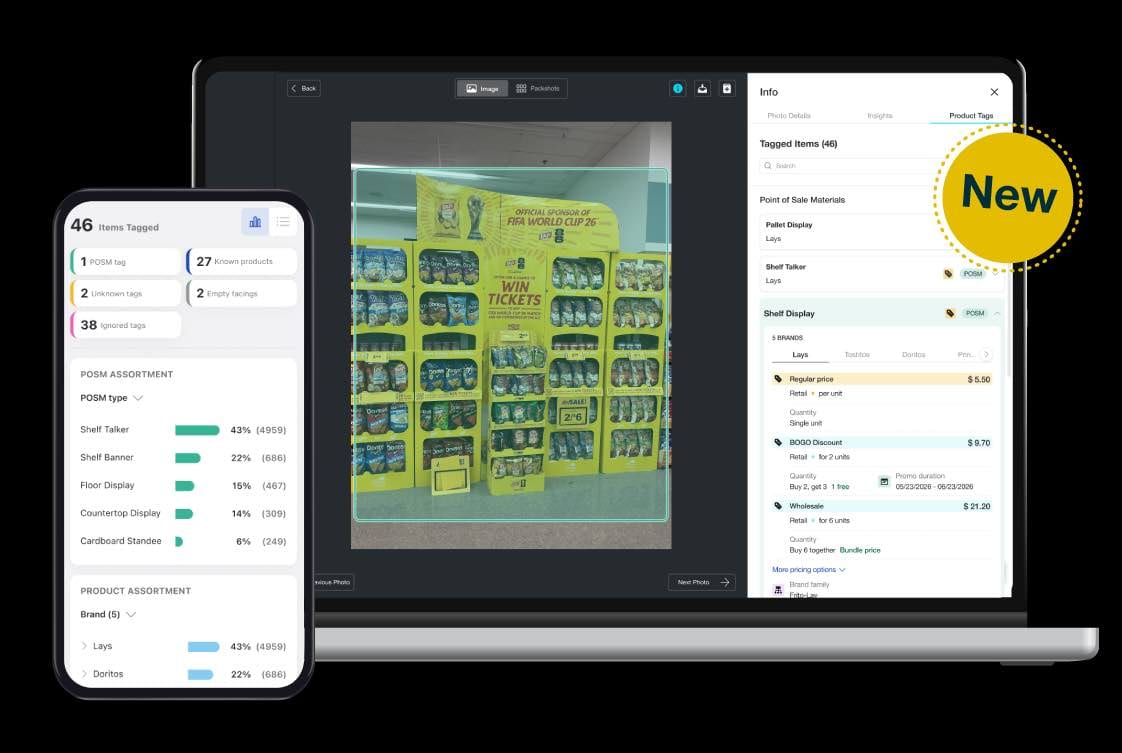Expand the Doritos brand row on phone
1122x753 pixels.
click(x=84, y=674)
